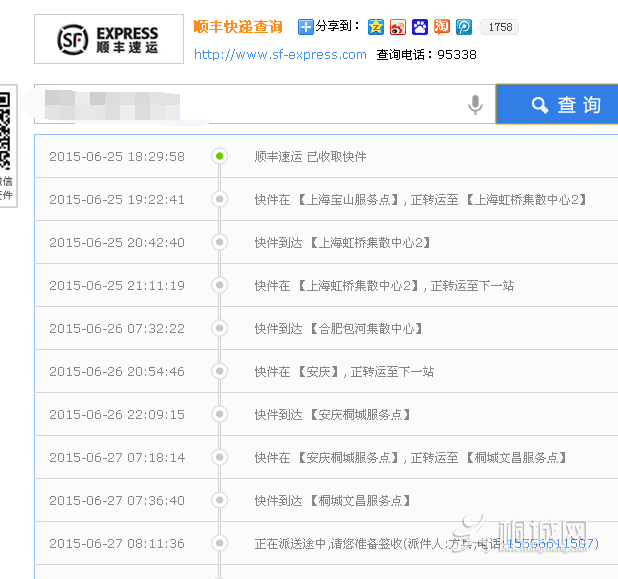Click the courier phone number link
This screenshot has height=579, width=618.
tap(552, 543)
